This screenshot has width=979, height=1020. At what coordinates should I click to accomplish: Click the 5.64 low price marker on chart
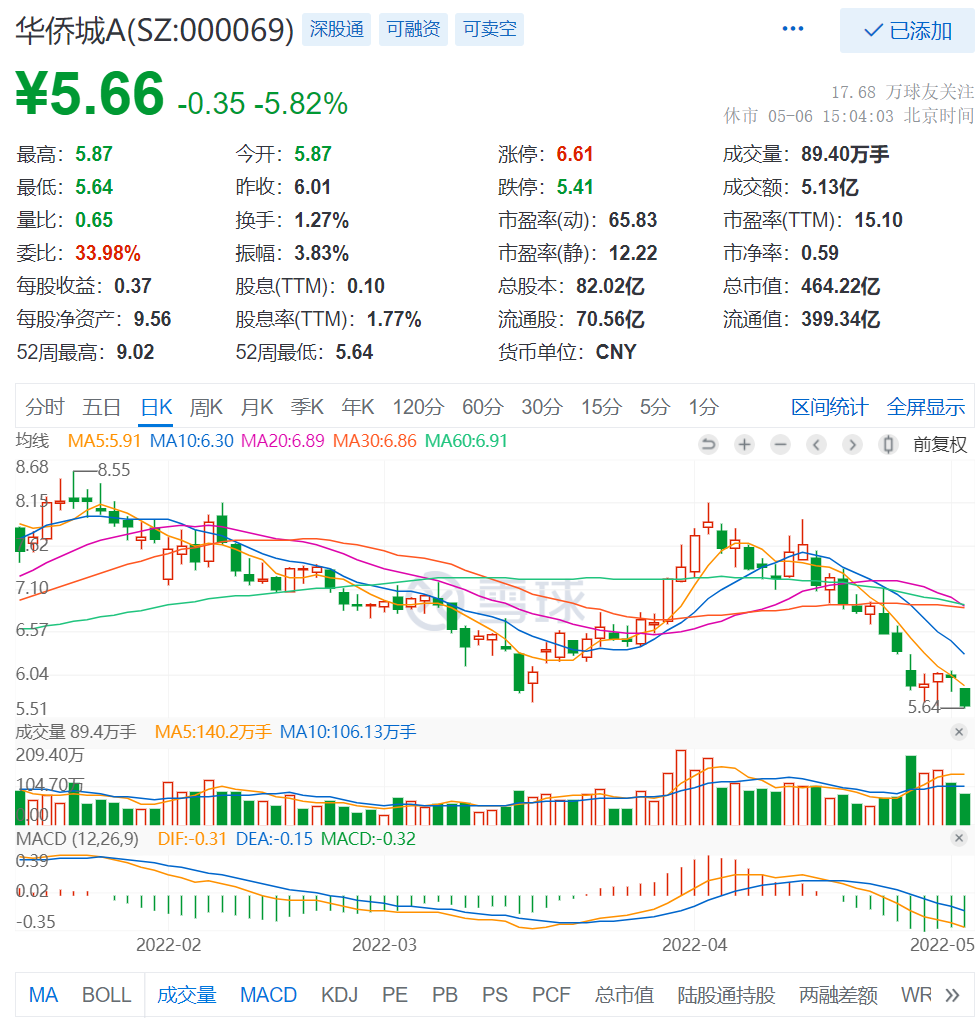[924, 707]
